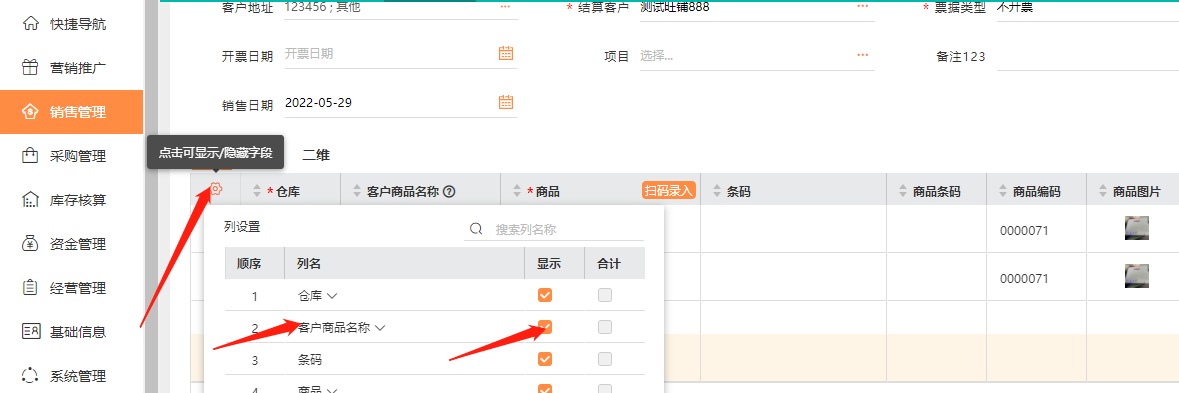Click help icon beside 客户商品名称 header
Screen dimensions: 1179x393
click(x=449, y=192)
